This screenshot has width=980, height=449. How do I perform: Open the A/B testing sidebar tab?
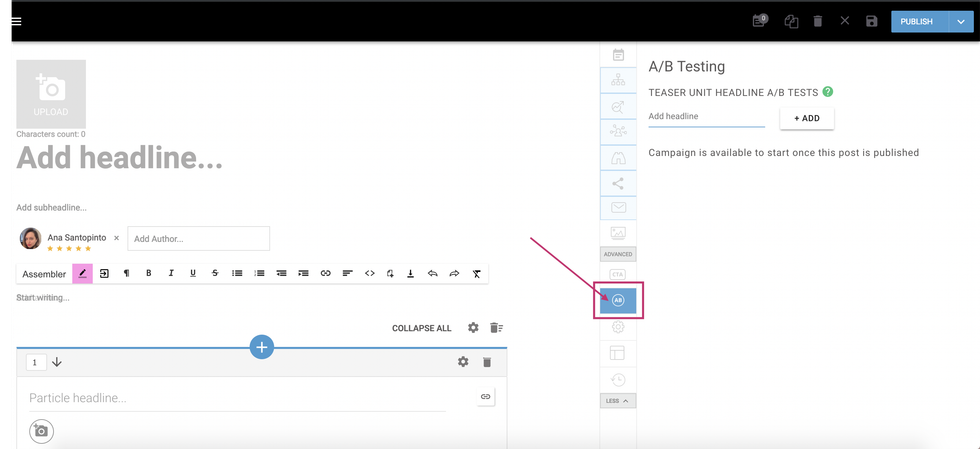point(618,300)
